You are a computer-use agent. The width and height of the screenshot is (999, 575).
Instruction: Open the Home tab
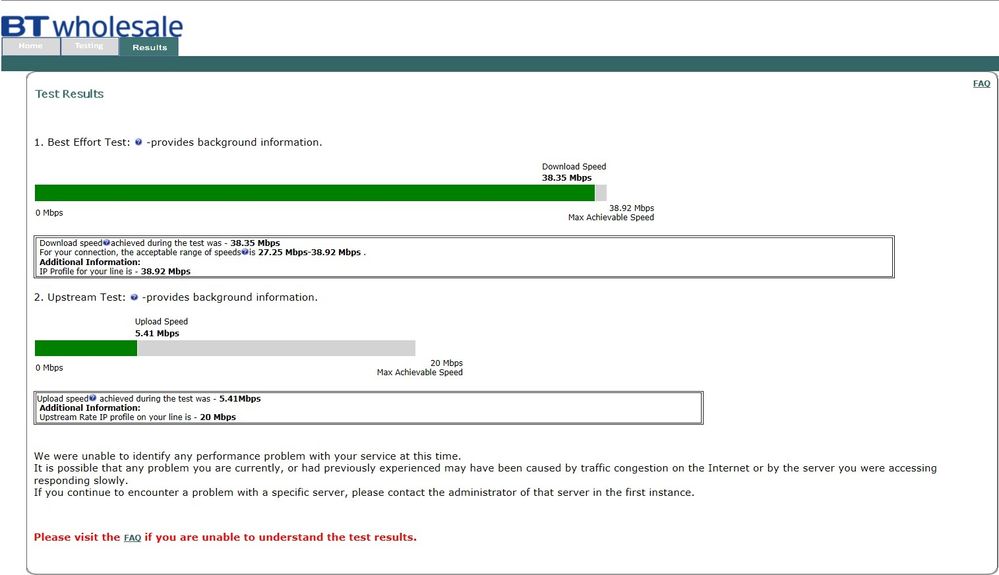(x=31, y=46)
